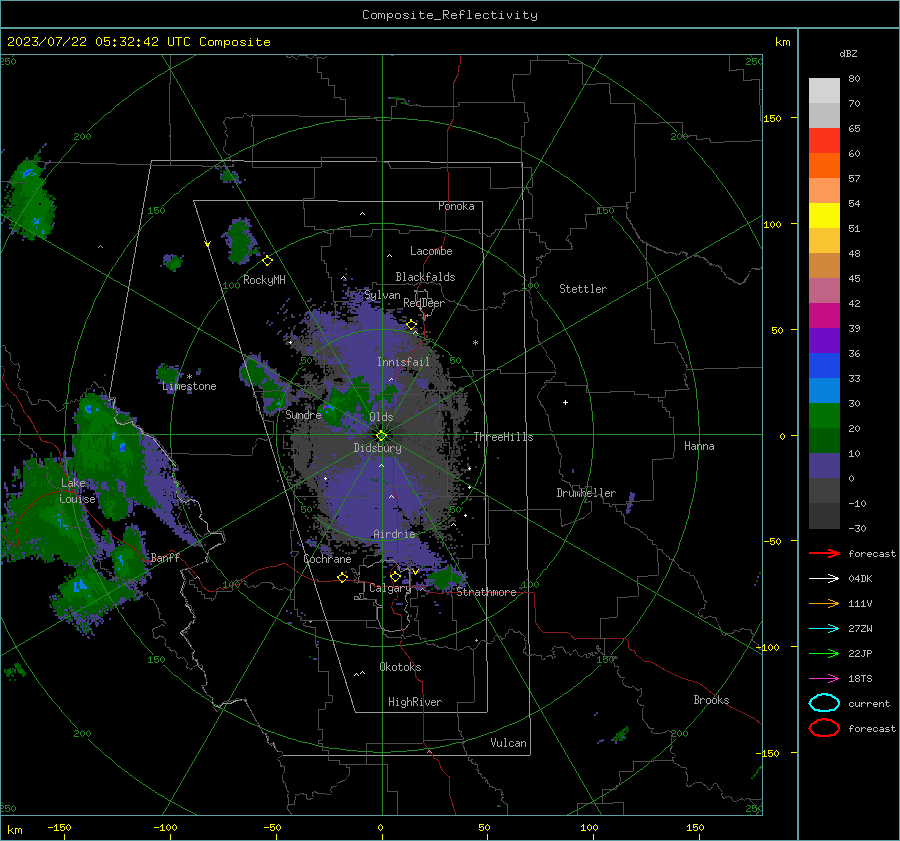Viewport: 900px width, 841px height.
Task: Click the RockyMH location label
Action: (264, 280)
